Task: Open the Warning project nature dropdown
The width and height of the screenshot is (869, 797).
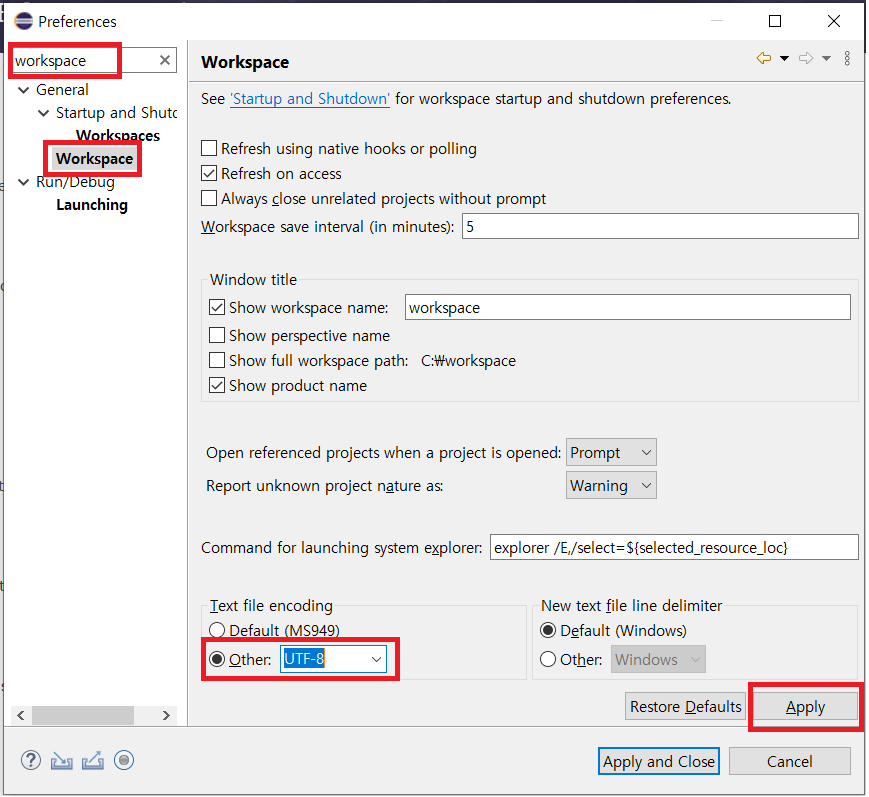Action: tap(611, 486)
